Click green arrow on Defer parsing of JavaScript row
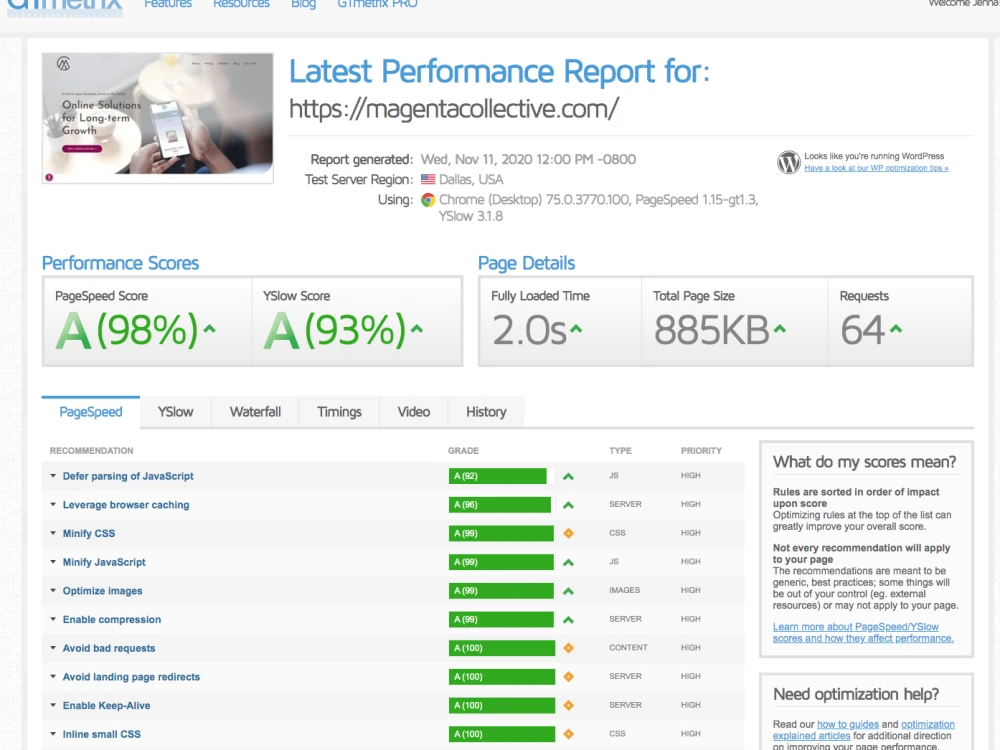This screenshot has height=750, width=1000. tap(568, 476)
